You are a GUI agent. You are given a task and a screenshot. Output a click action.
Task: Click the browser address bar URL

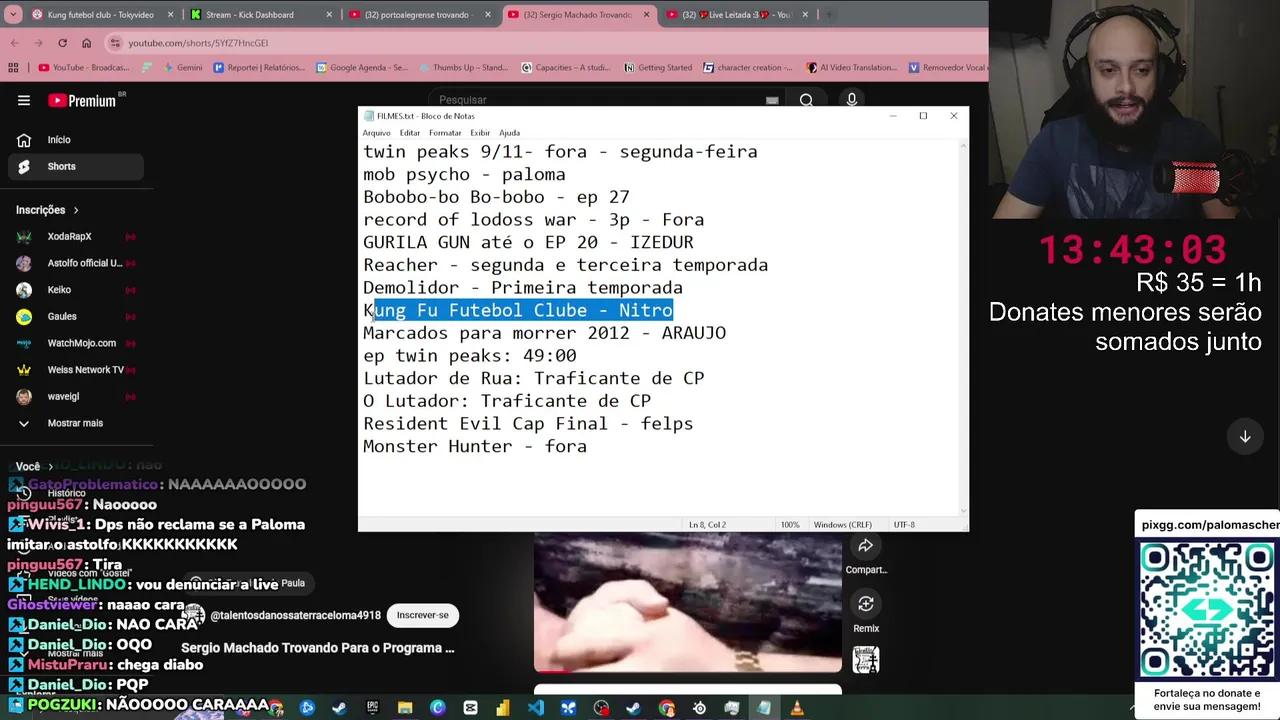[x=198, y=43]
